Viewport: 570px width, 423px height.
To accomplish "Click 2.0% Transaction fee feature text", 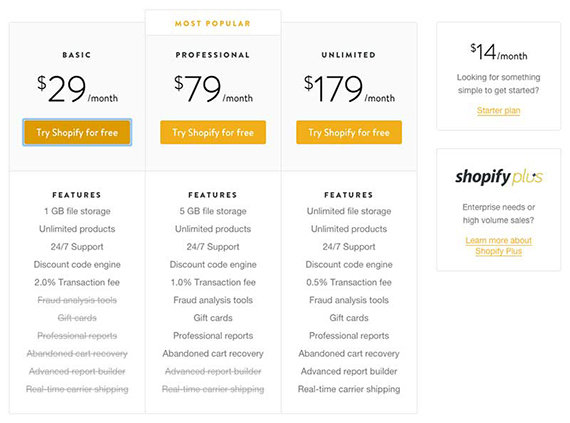I will click(77, 282).
